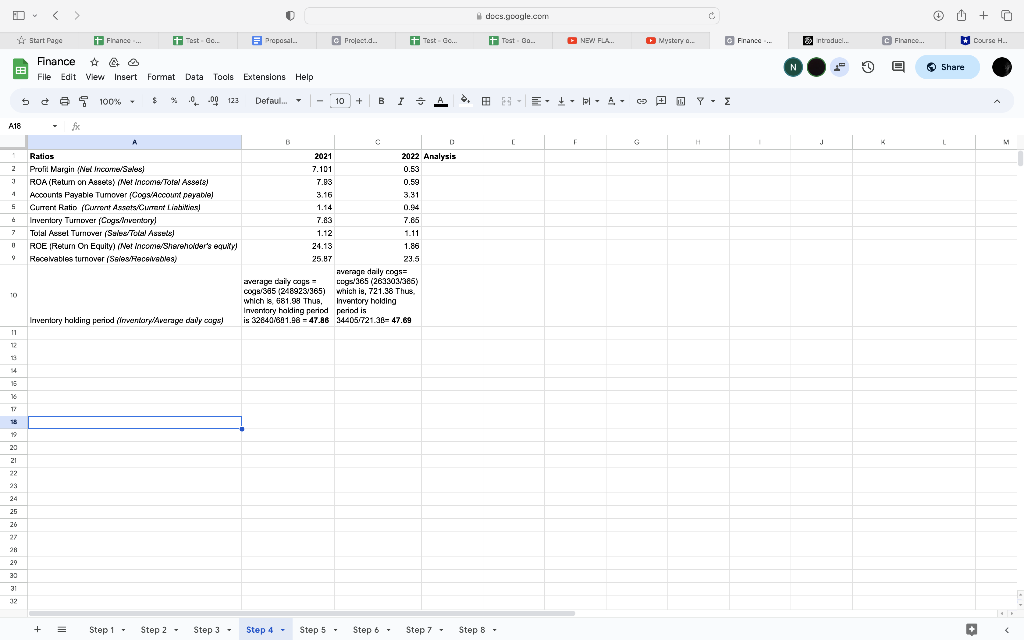
Task: Toggle strikethrough formatting
Action: coord(419,100)
